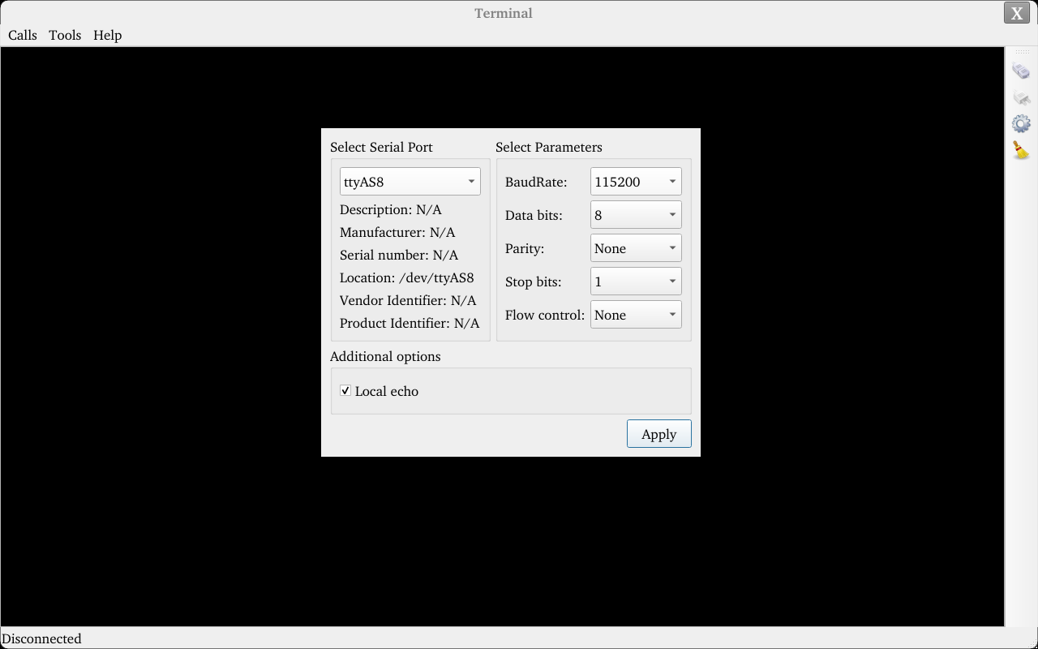Open settings with the gear icon

click(x=1020, y=123)
